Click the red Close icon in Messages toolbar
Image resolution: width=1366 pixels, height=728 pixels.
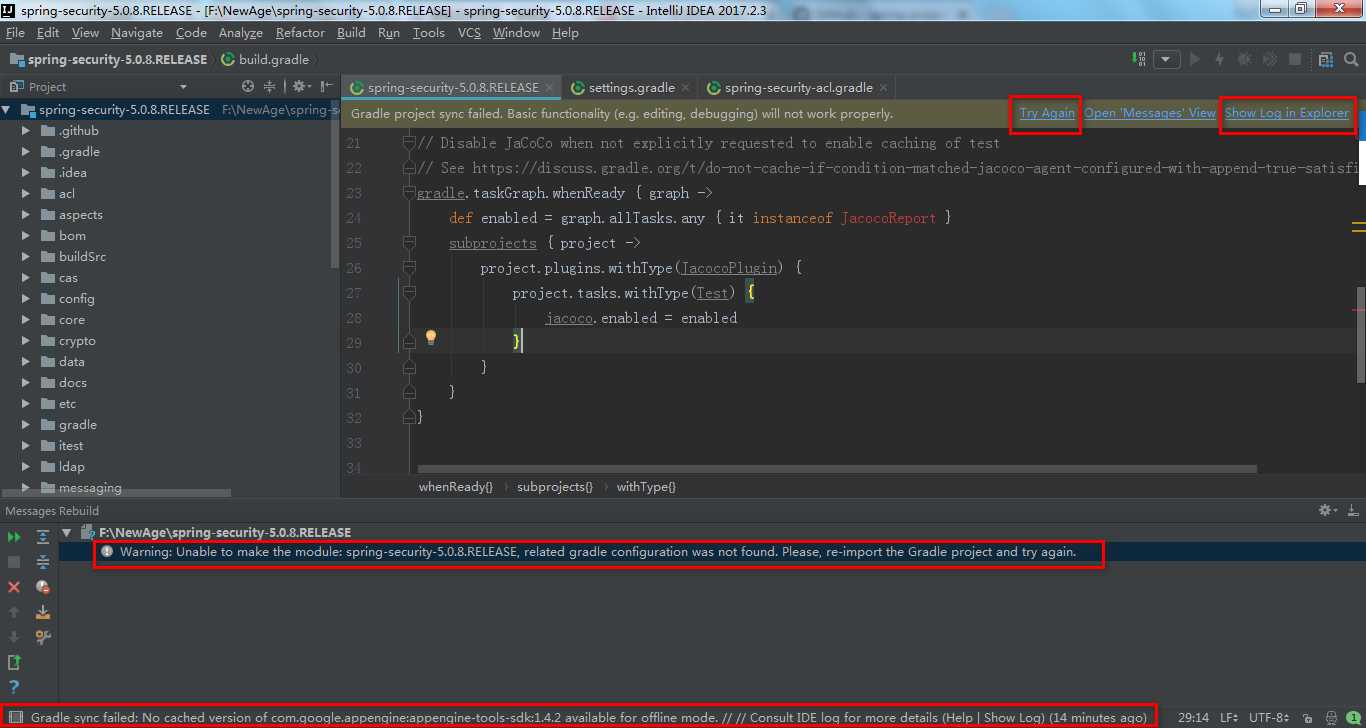[x=14, y=587]
